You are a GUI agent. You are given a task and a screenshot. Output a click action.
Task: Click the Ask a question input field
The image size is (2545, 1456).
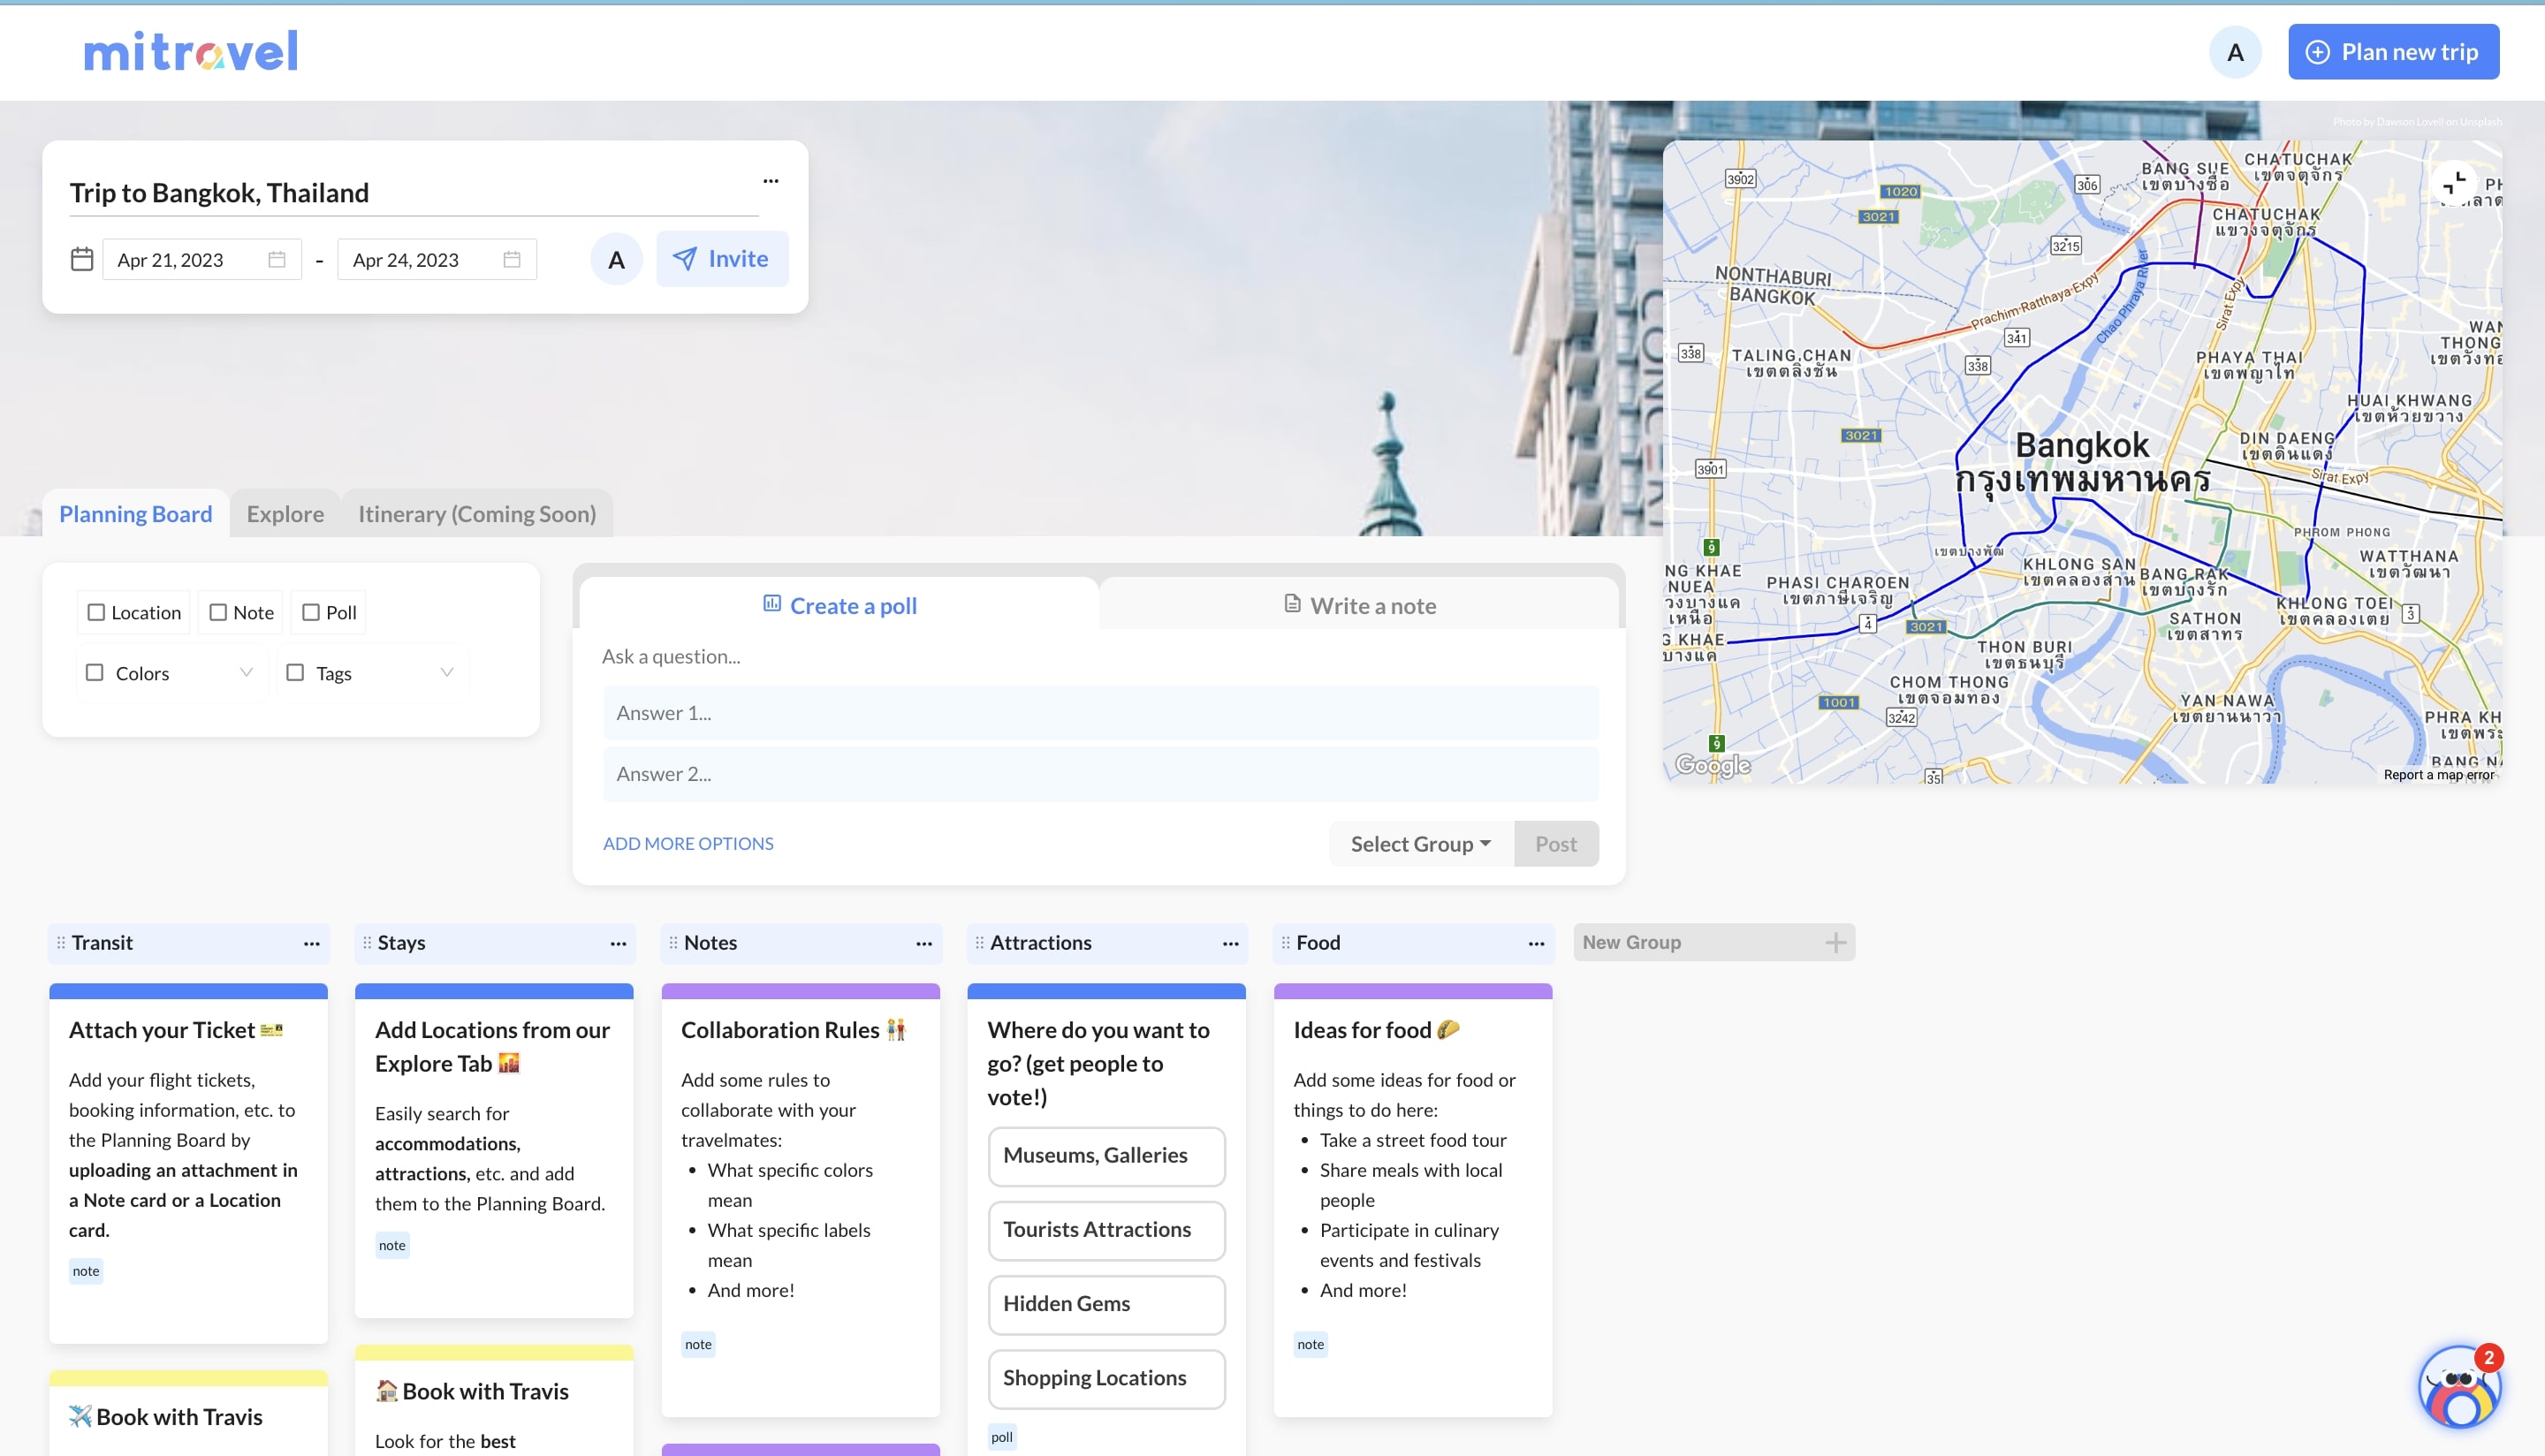(1098, 656)
